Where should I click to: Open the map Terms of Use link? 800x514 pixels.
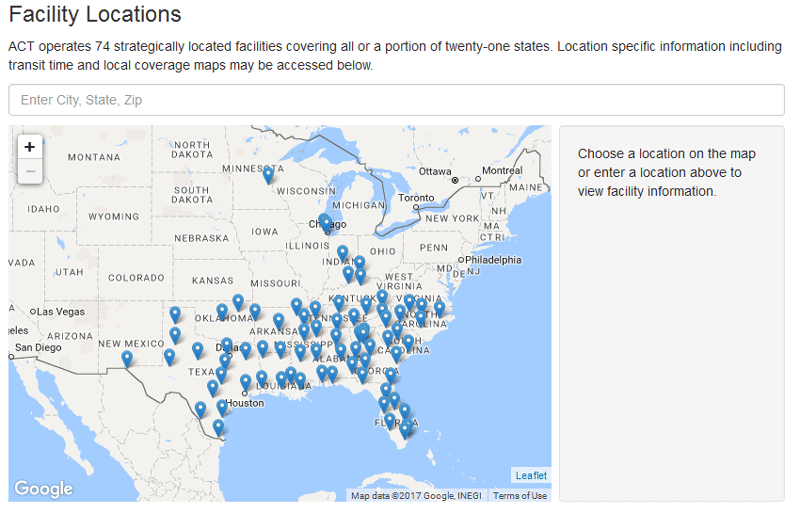pos(520,496)
